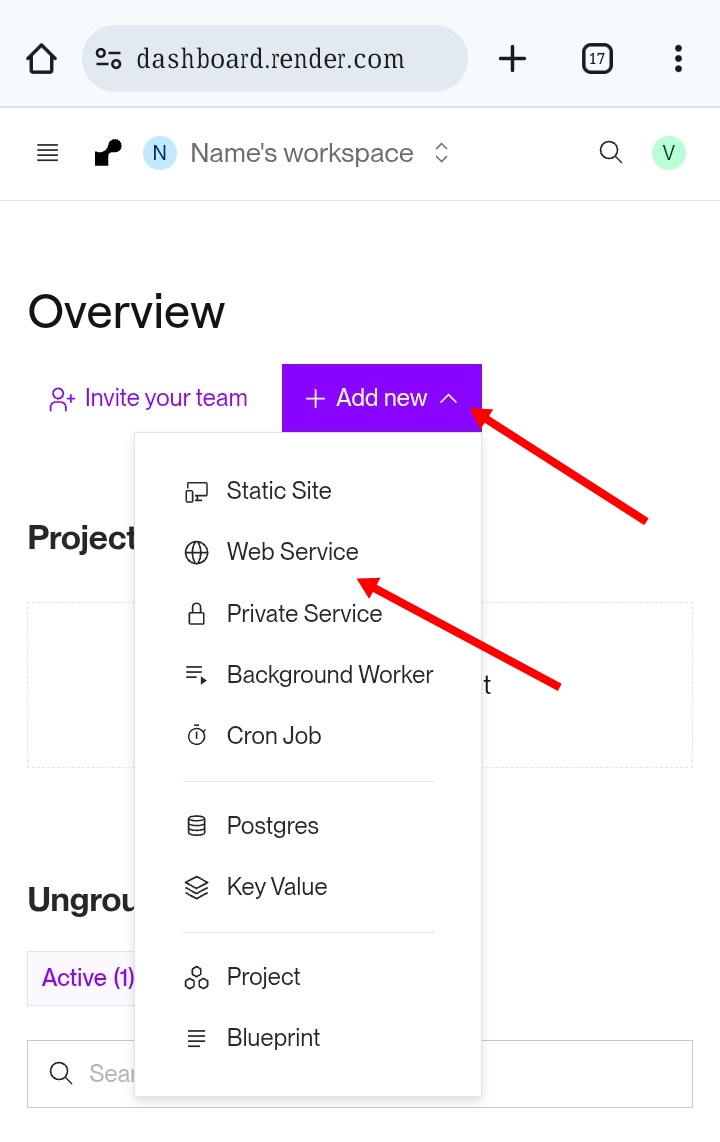Show the open tabs switcher

coord(597,59)
